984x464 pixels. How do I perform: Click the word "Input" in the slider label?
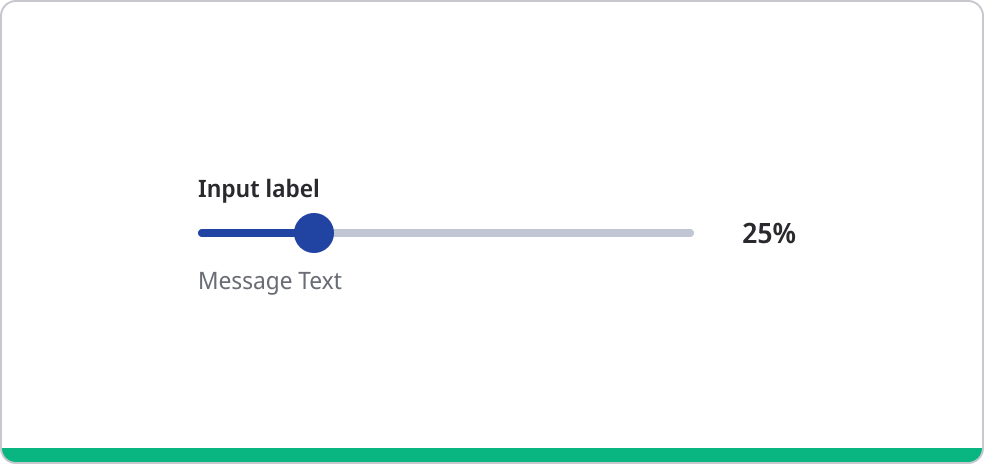click(x=226, y=188)
